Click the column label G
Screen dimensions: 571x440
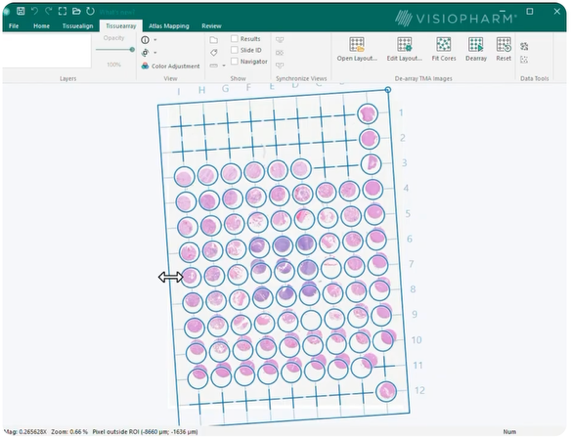(225, 89)
